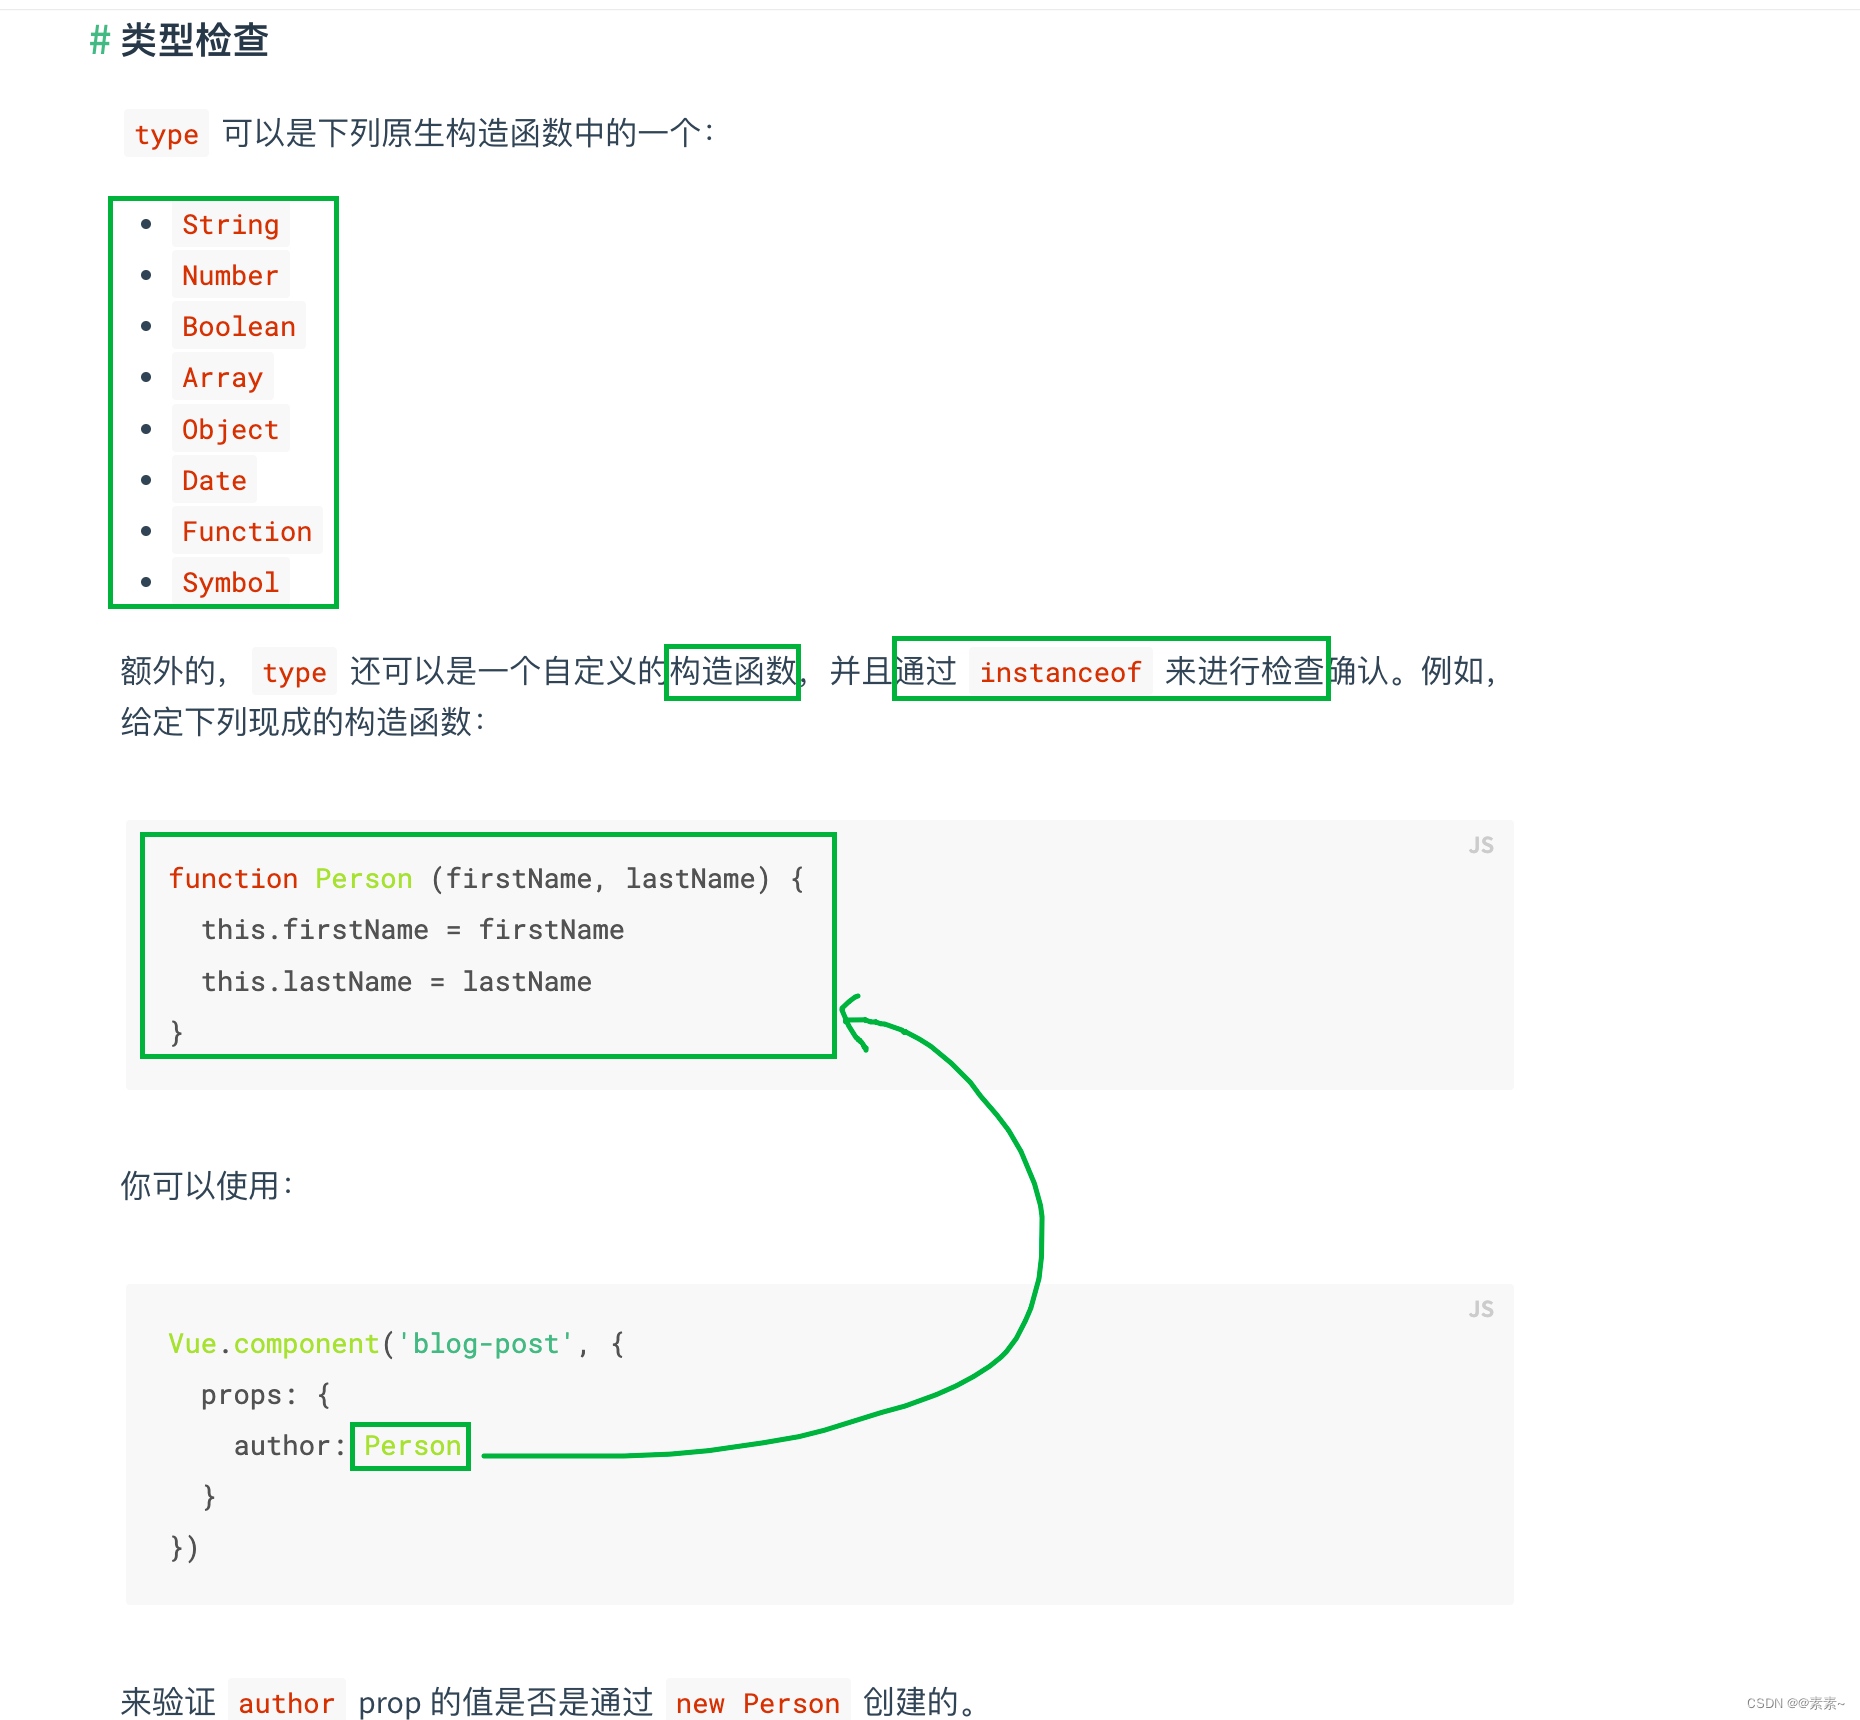The height and width of the screenshot is (1720, 1860).
Task: Click the author inline code tag near bottom
Action: pos(286,1703)
